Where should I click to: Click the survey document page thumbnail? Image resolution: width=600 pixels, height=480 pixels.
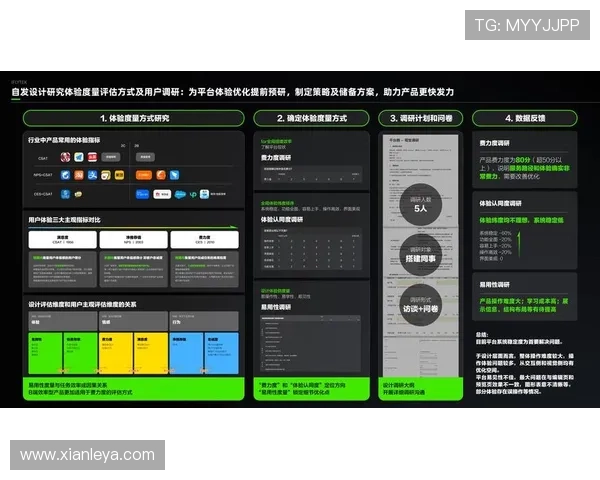(421, 256)
